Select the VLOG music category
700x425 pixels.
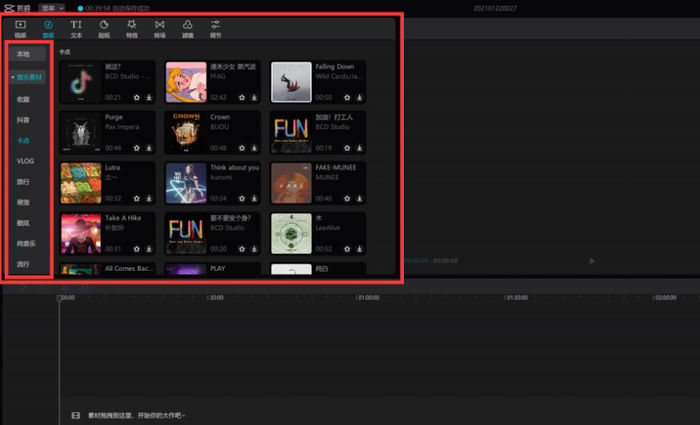coord(25,160)
